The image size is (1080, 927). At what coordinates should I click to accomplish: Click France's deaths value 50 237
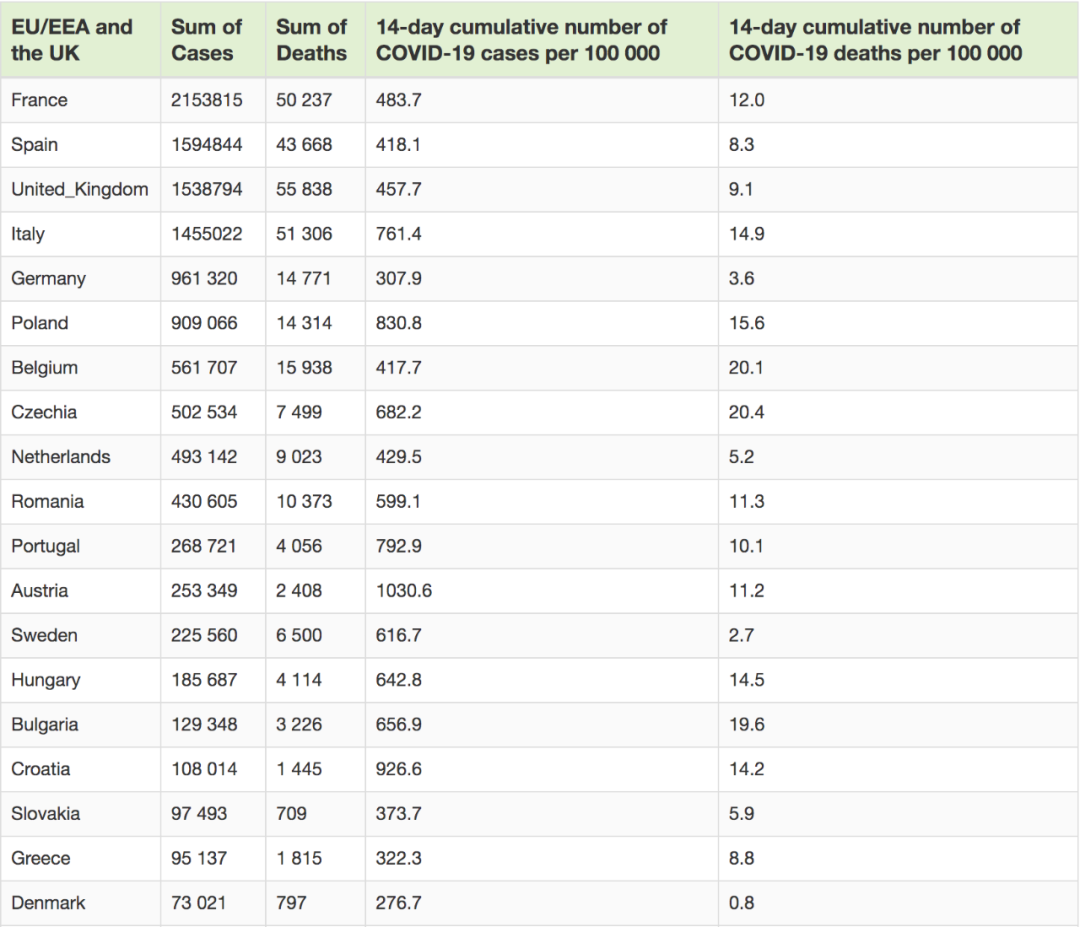[x=304, y=100]
